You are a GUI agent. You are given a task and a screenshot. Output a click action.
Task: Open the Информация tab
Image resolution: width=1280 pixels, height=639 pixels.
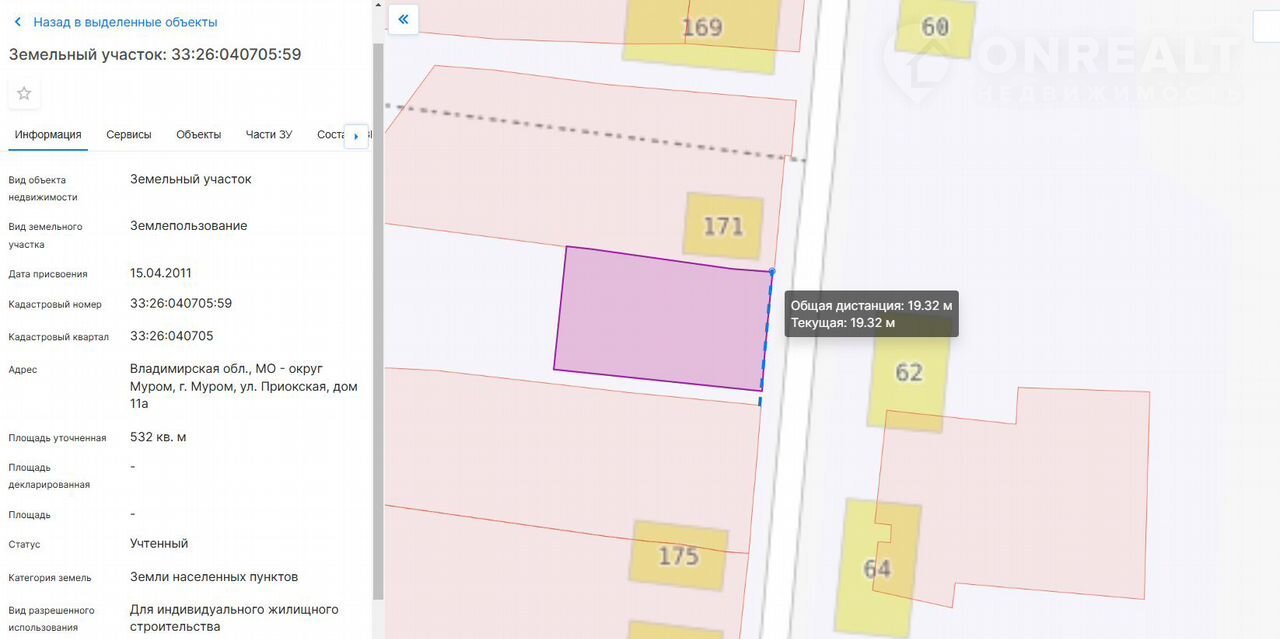point(48,135)
